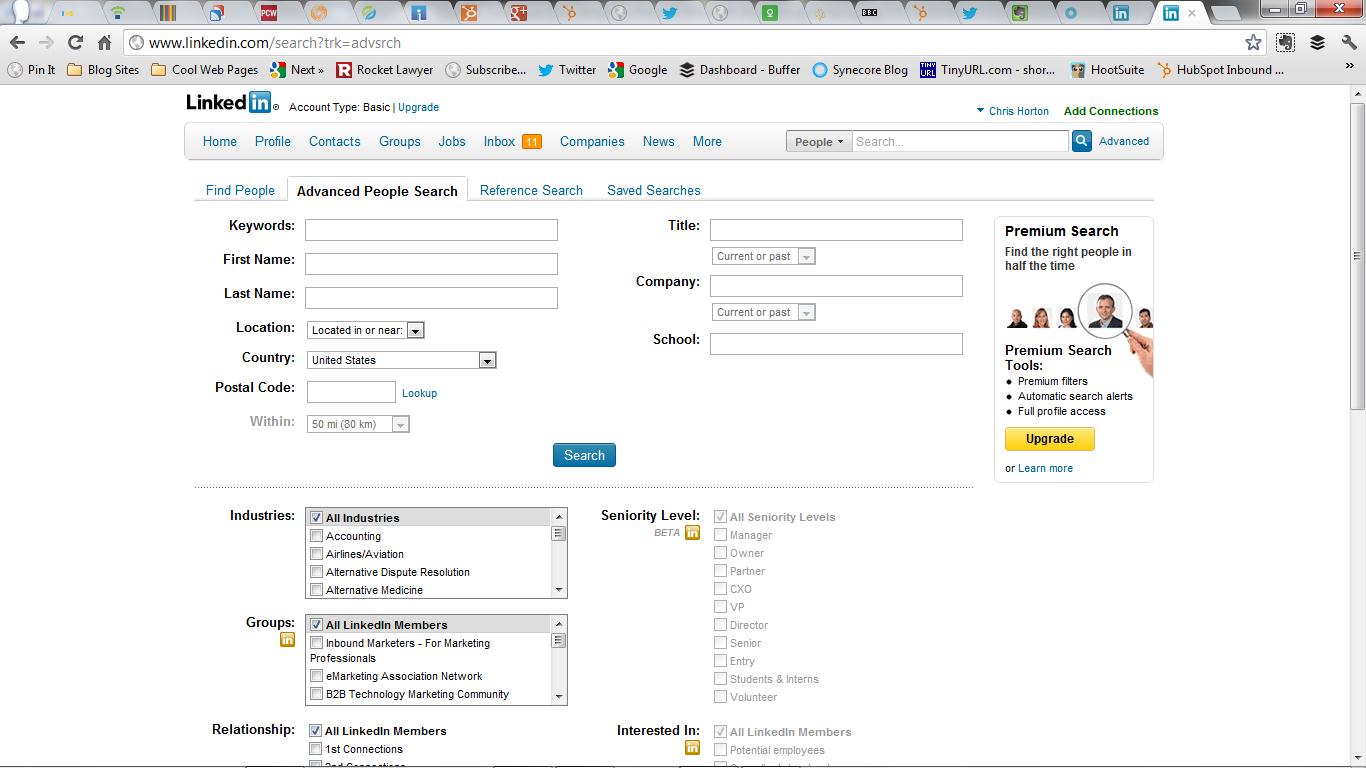
Task: Check the Accounting industry checkbox
Action: (316, 536)
